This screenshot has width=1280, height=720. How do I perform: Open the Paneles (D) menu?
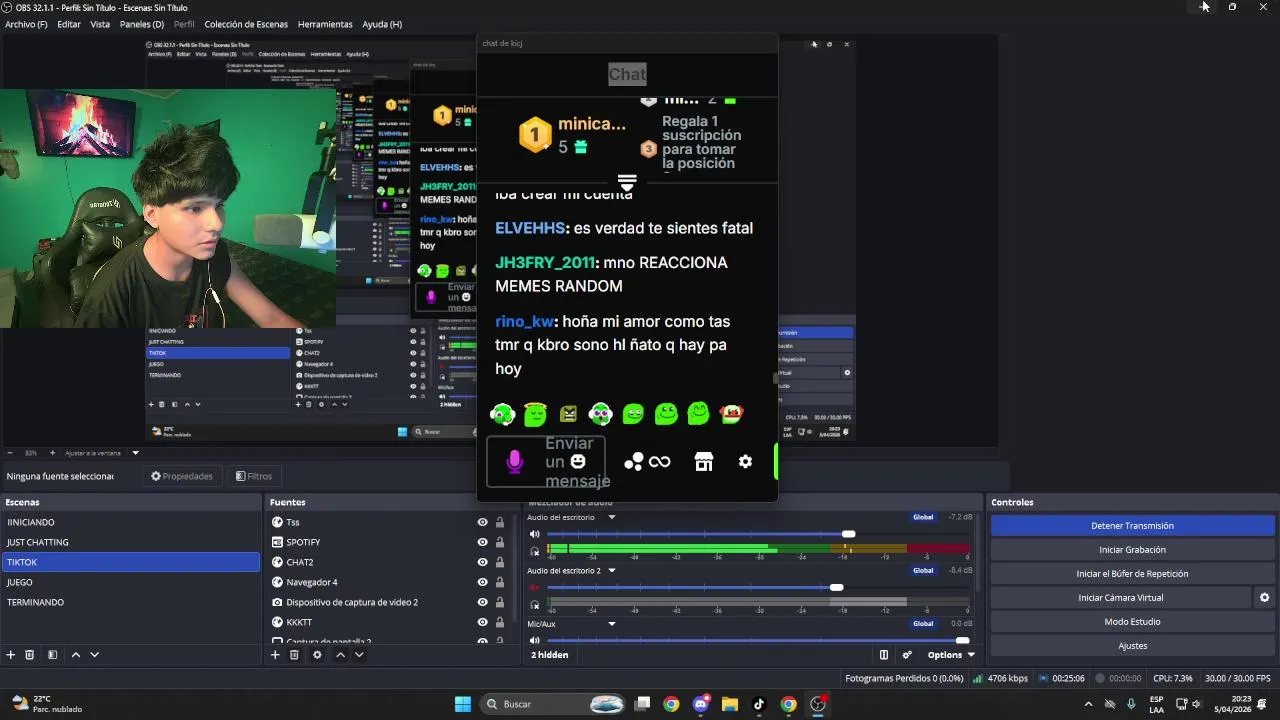[142, 24]
